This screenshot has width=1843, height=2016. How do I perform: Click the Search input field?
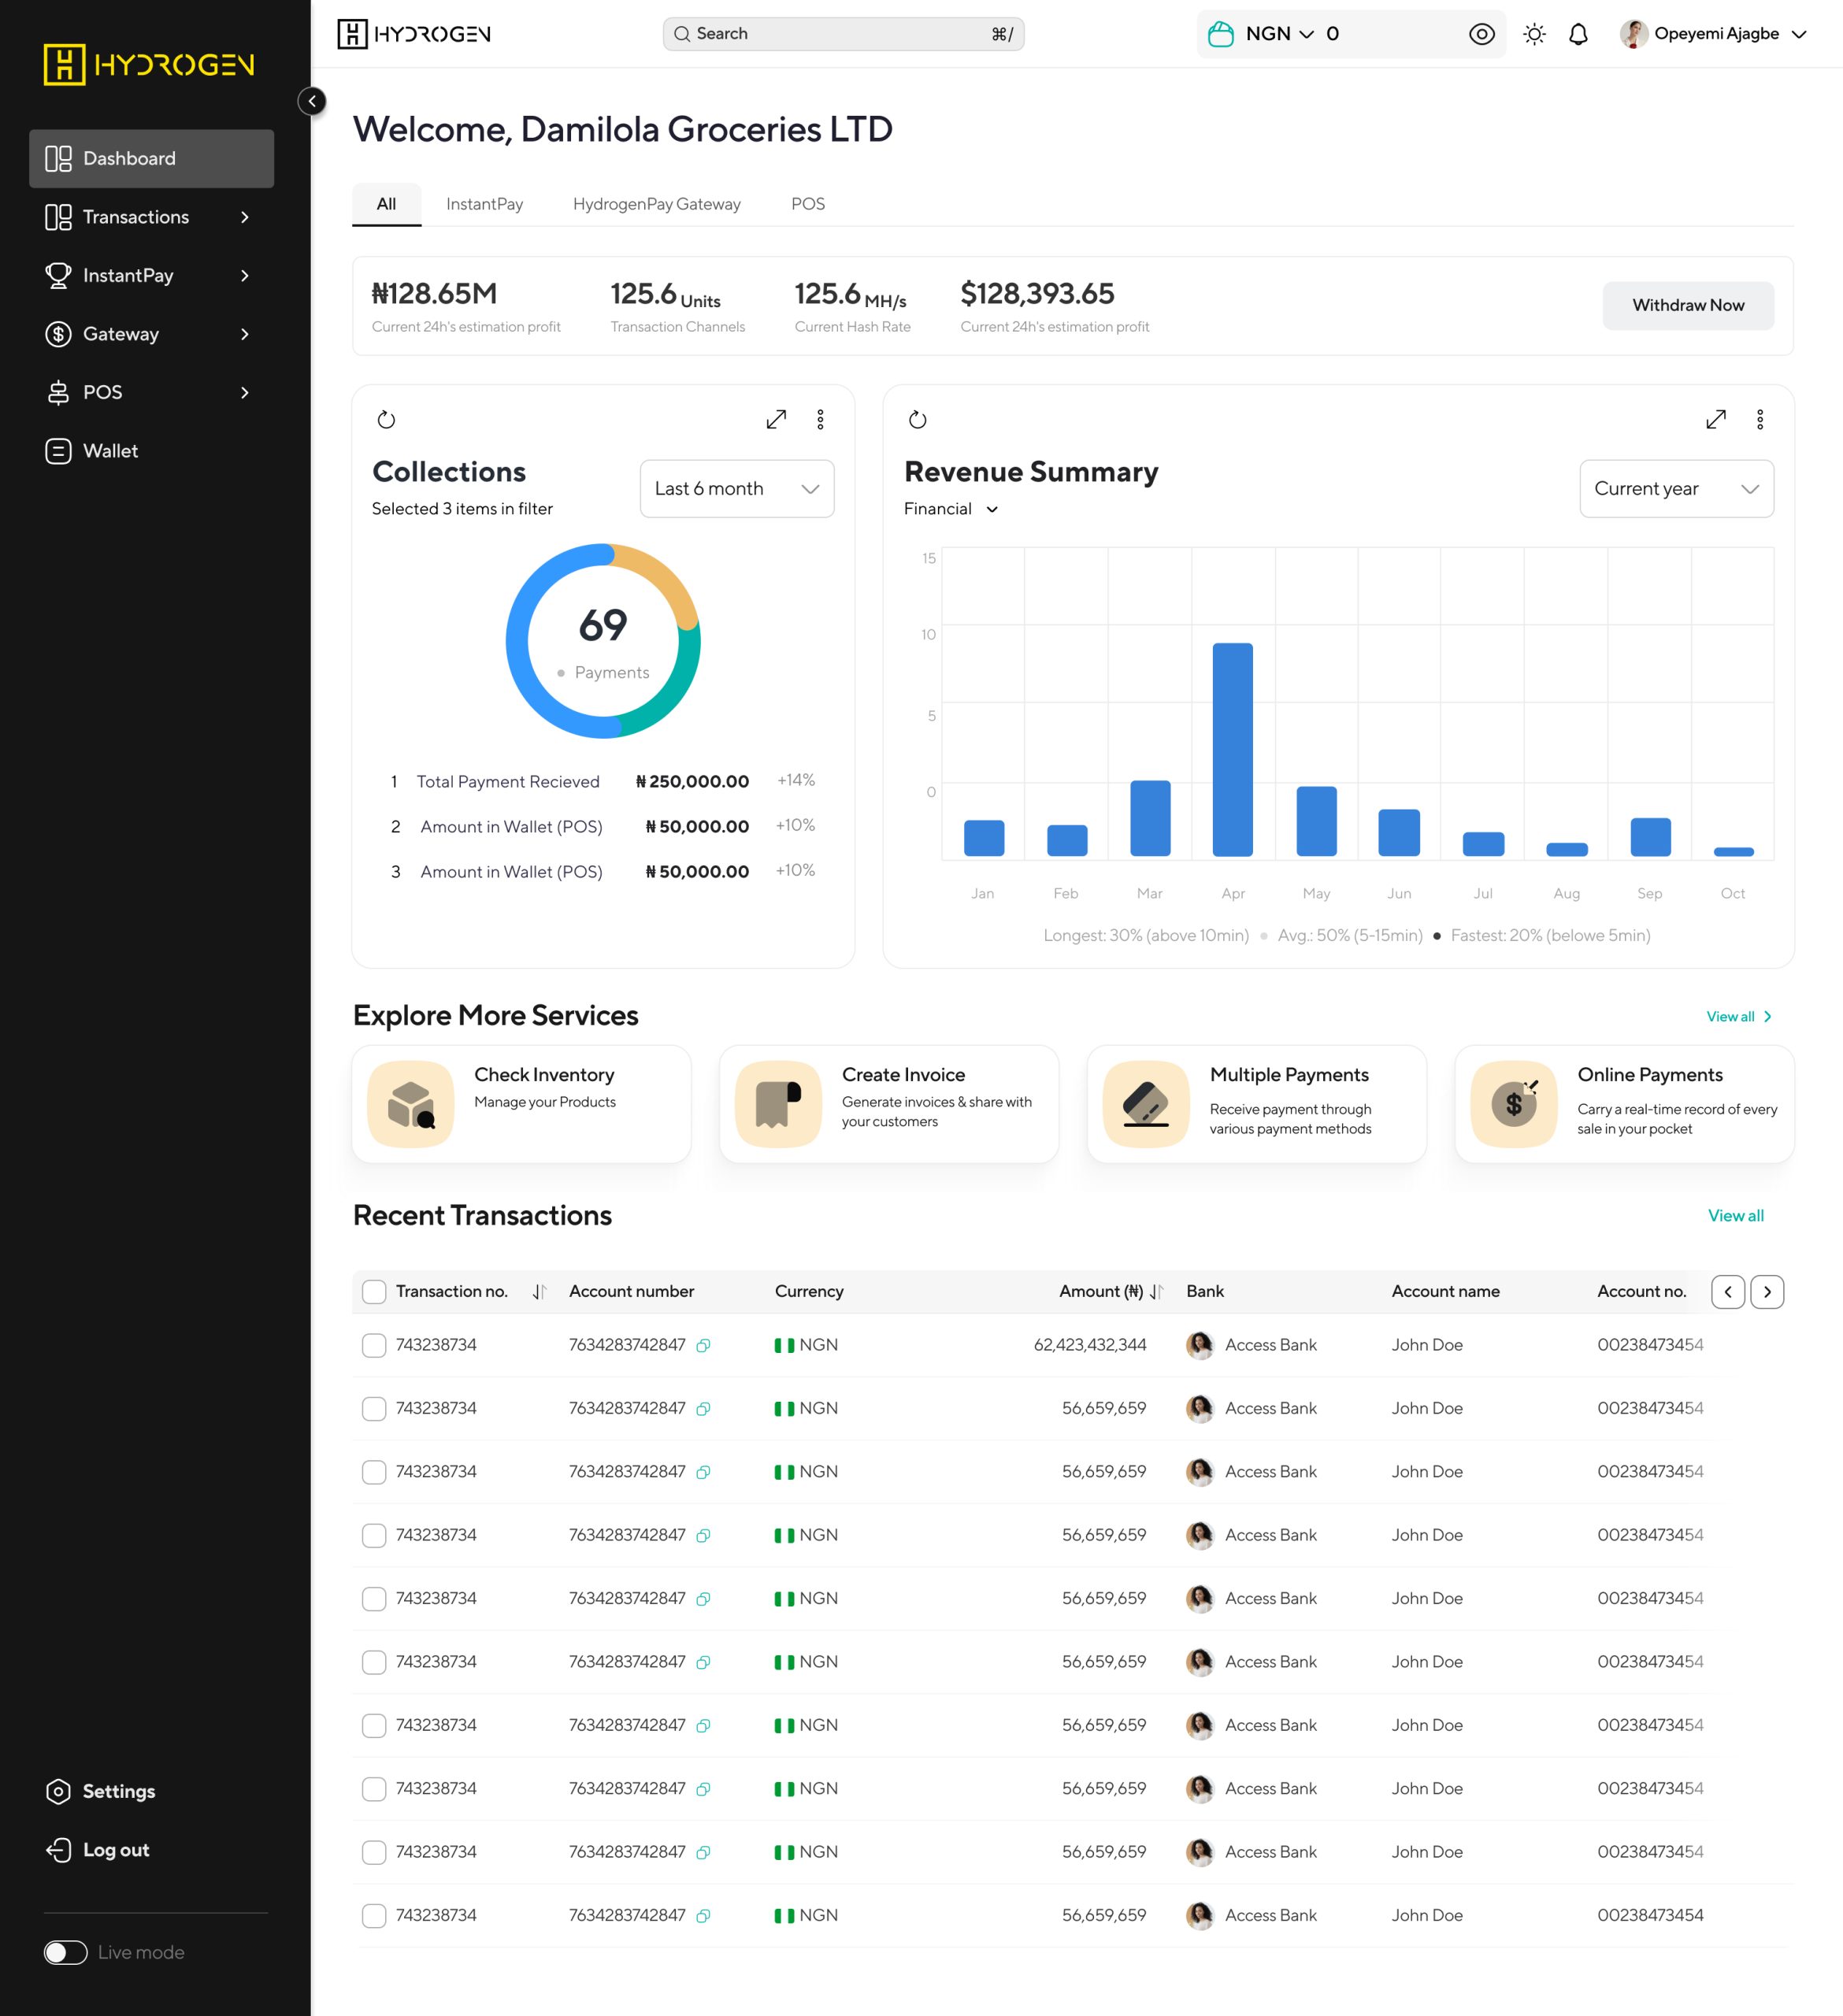[842, 34]
